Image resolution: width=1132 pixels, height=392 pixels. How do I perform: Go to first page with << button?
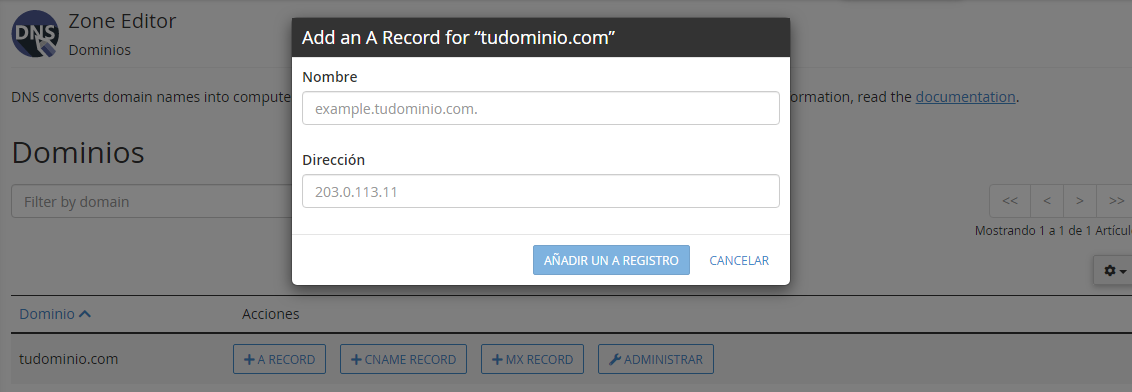pos(1010,201)
